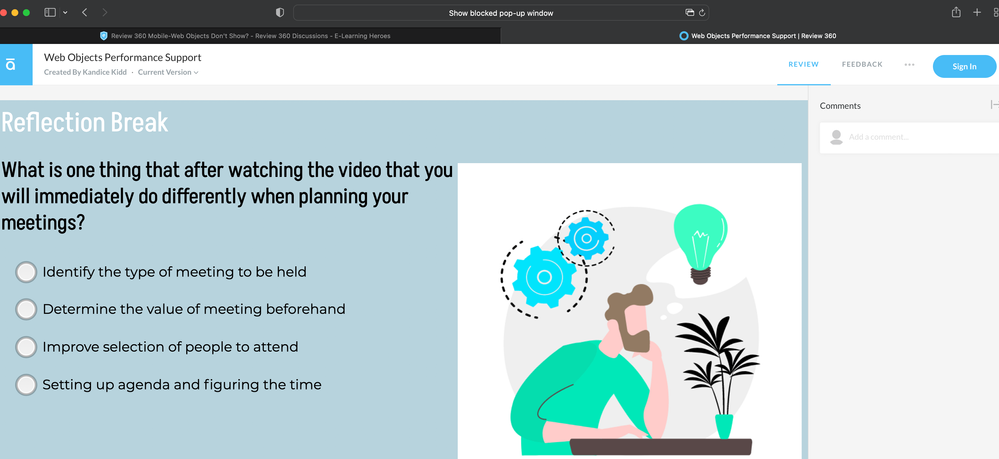Viewport: 999px width, 459px height.
Task: Click the Web Objects Performance Support title
Action: [x=122, y=57]
